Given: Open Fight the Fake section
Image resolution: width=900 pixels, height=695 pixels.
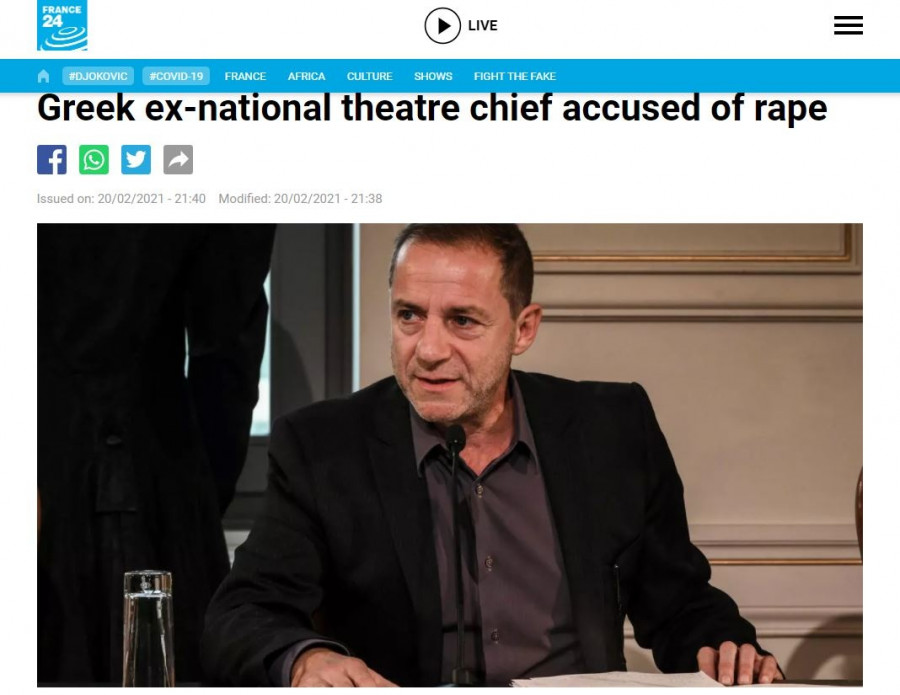Looking at the screenshot, I should point(514,76).
